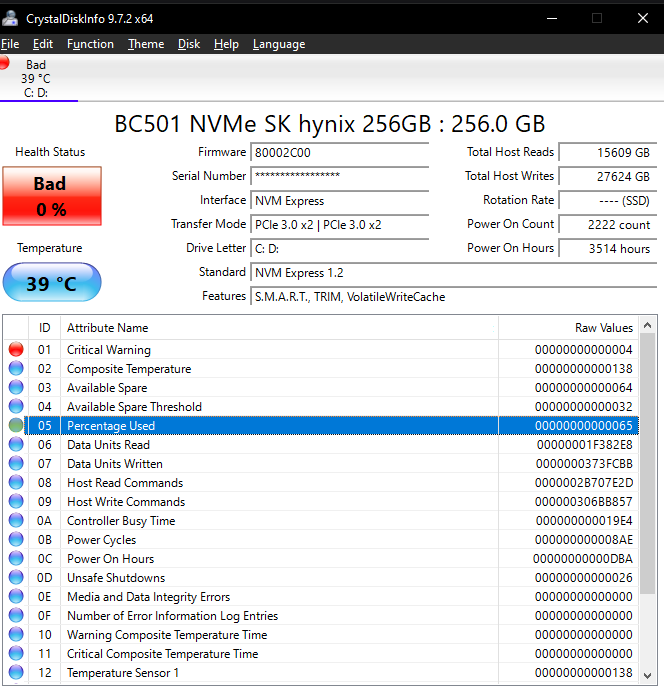Click blue status icon for Unsafe Shutdowns
Viewport: 664px width, 690px height.
(16, 577)
